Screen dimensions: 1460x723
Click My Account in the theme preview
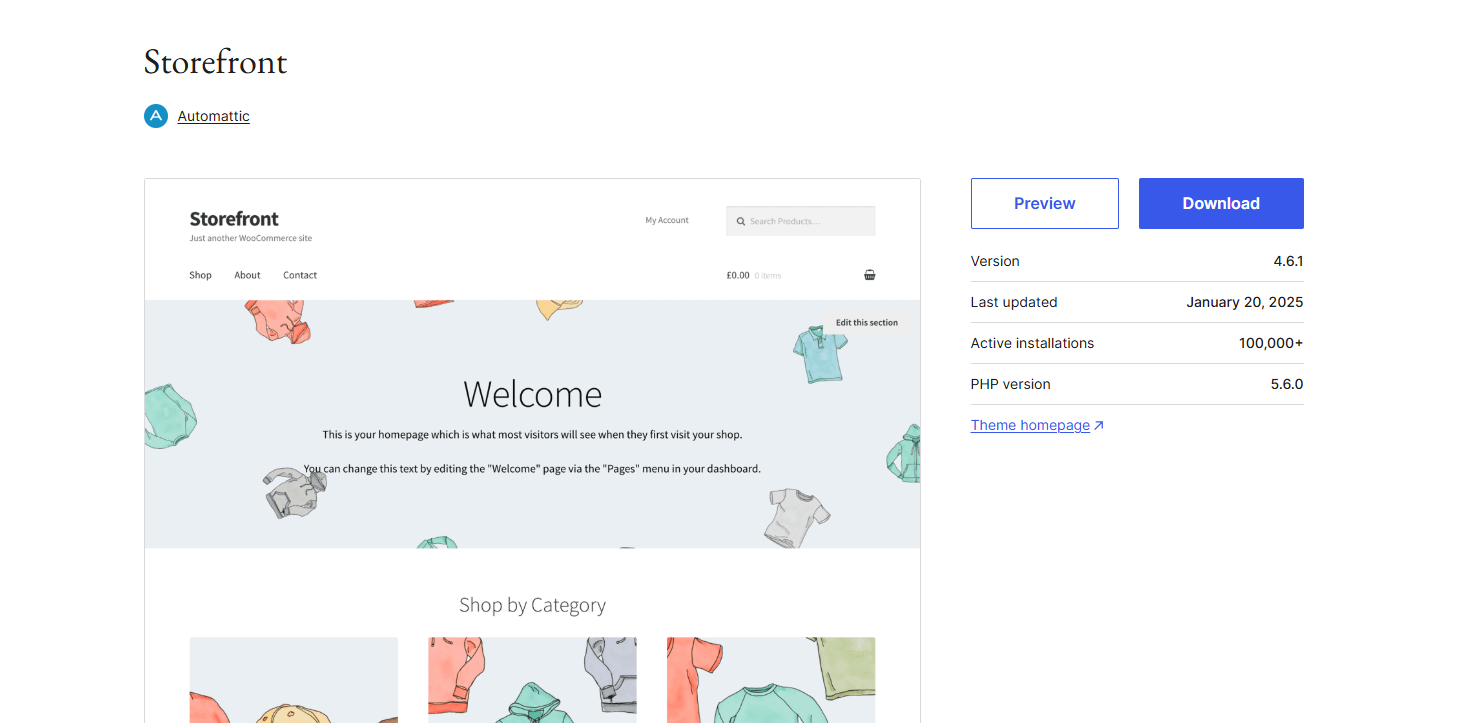point(667,220)
